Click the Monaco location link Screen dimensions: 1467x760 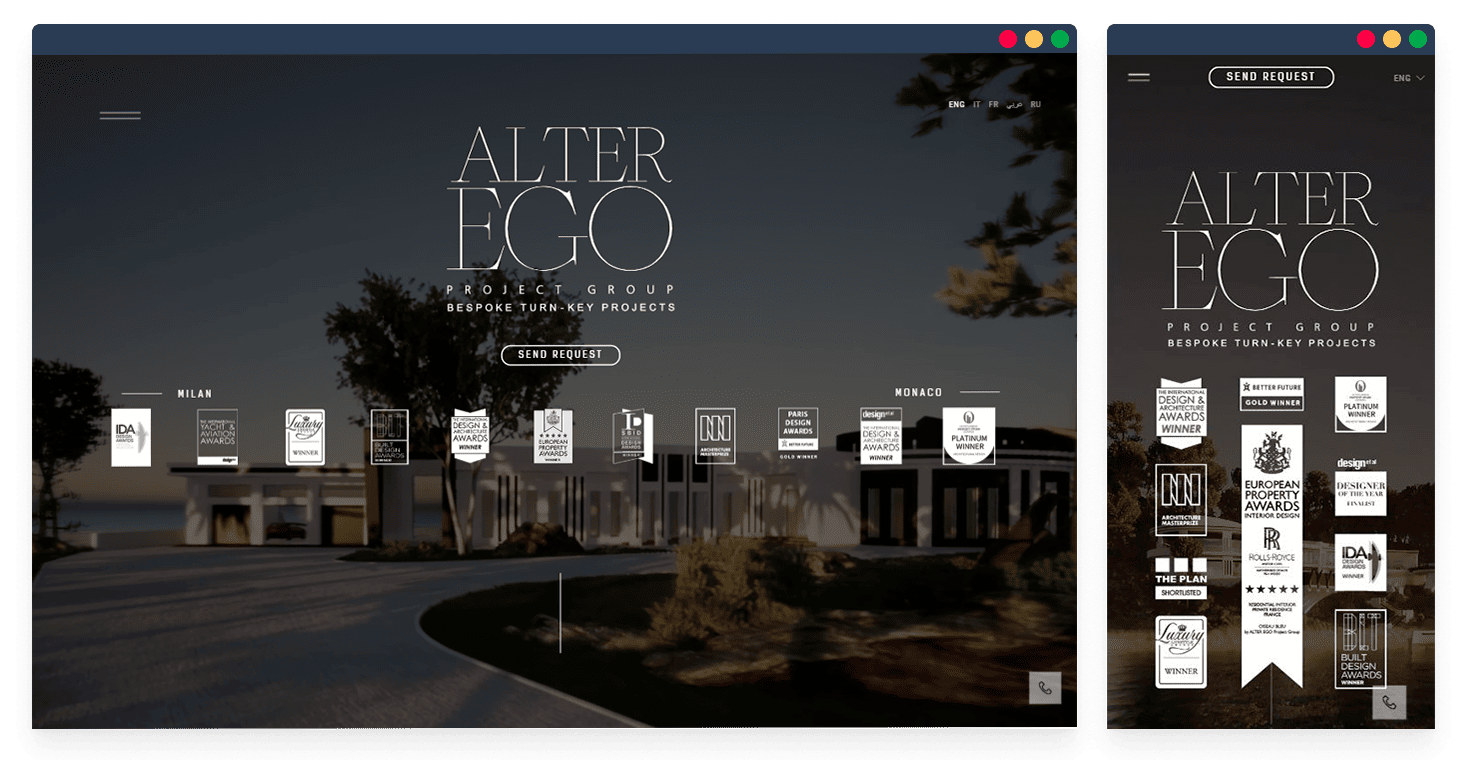tap(918, 393)
